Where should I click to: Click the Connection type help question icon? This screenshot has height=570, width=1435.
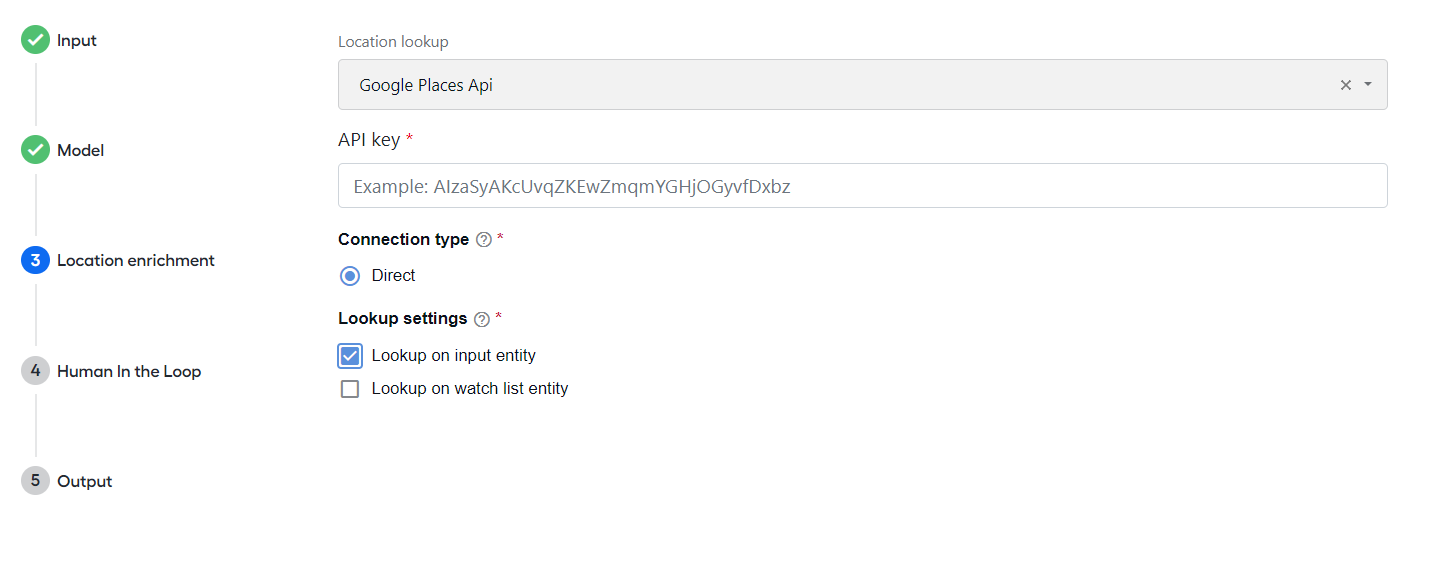pyautogui.click(x=484, y=240)
